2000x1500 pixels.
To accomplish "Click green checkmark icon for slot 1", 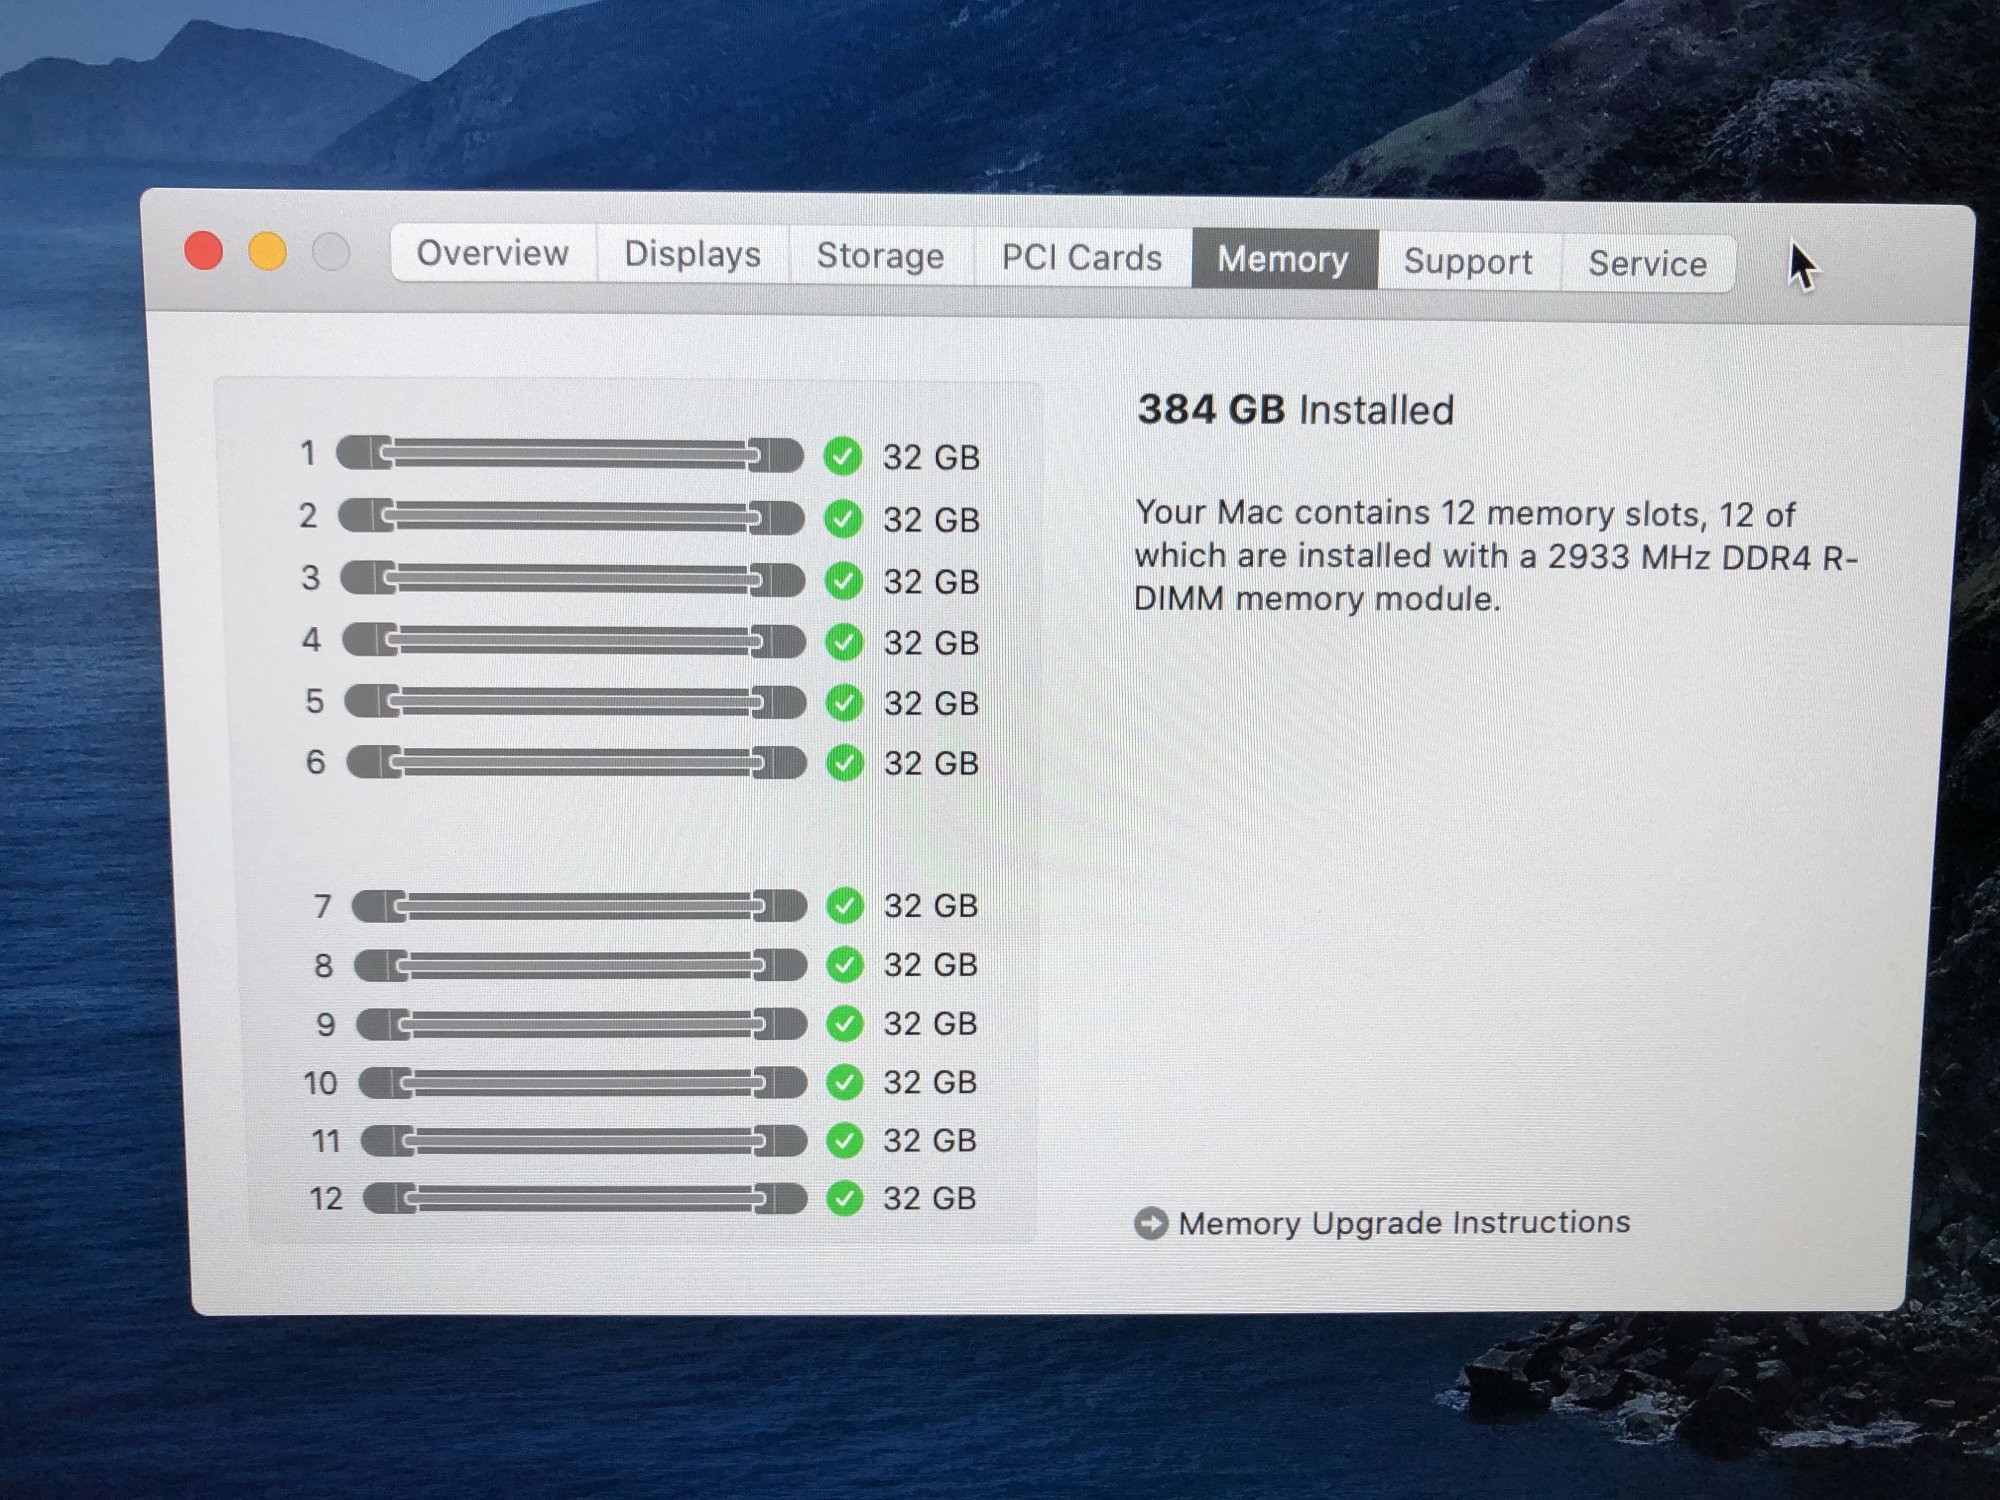I will tap(843, 457).
